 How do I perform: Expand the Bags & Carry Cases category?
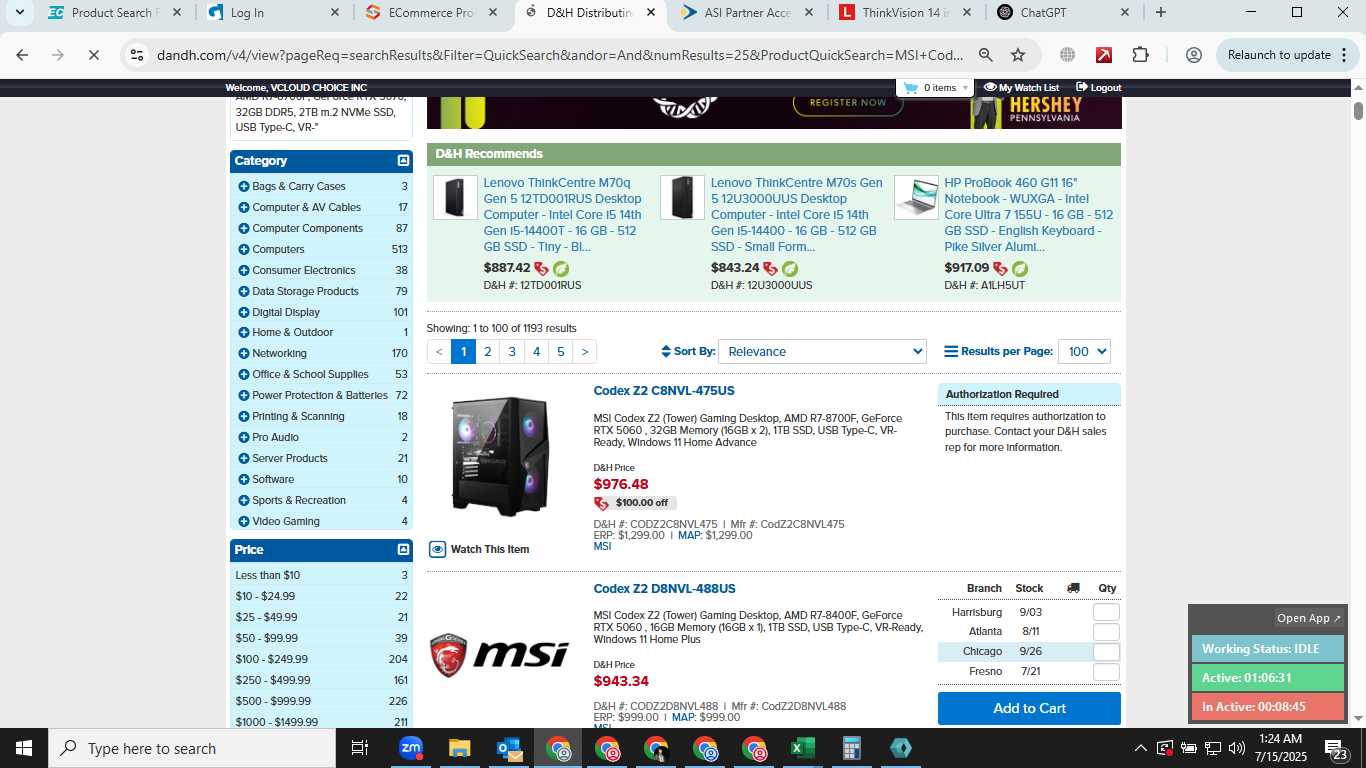coord(244,186)
